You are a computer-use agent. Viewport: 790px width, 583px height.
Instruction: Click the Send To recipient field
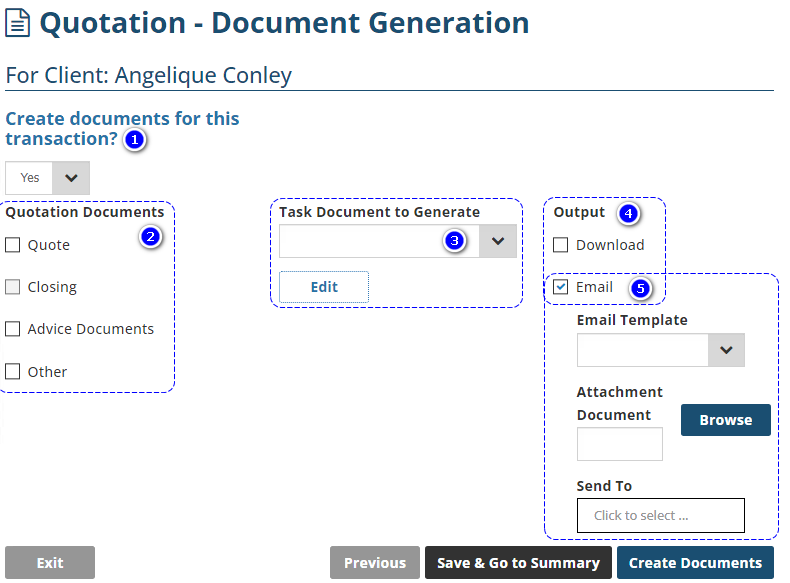coord(660,516)
